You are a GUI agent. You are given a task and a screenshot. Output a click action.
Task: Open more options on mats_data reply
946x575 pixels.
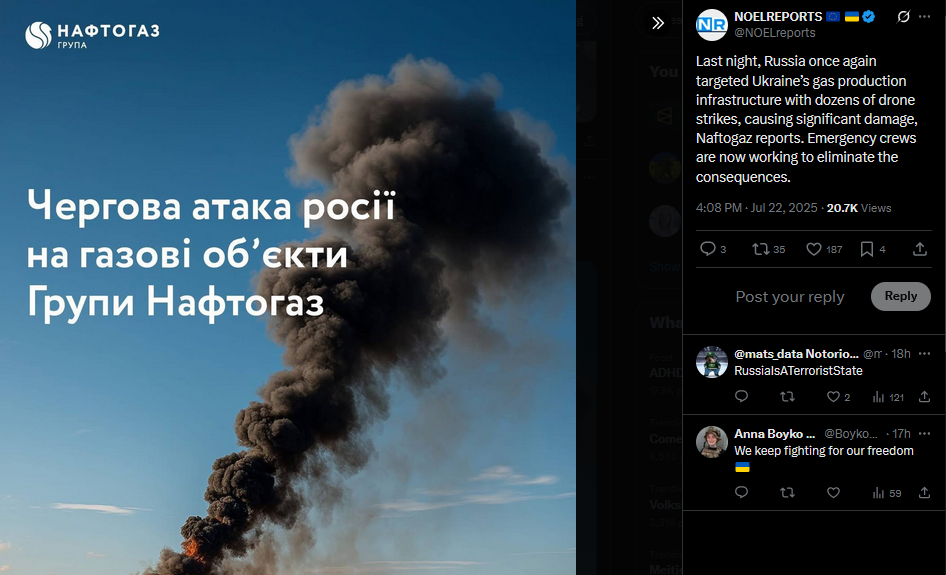(x=924, y=354)
